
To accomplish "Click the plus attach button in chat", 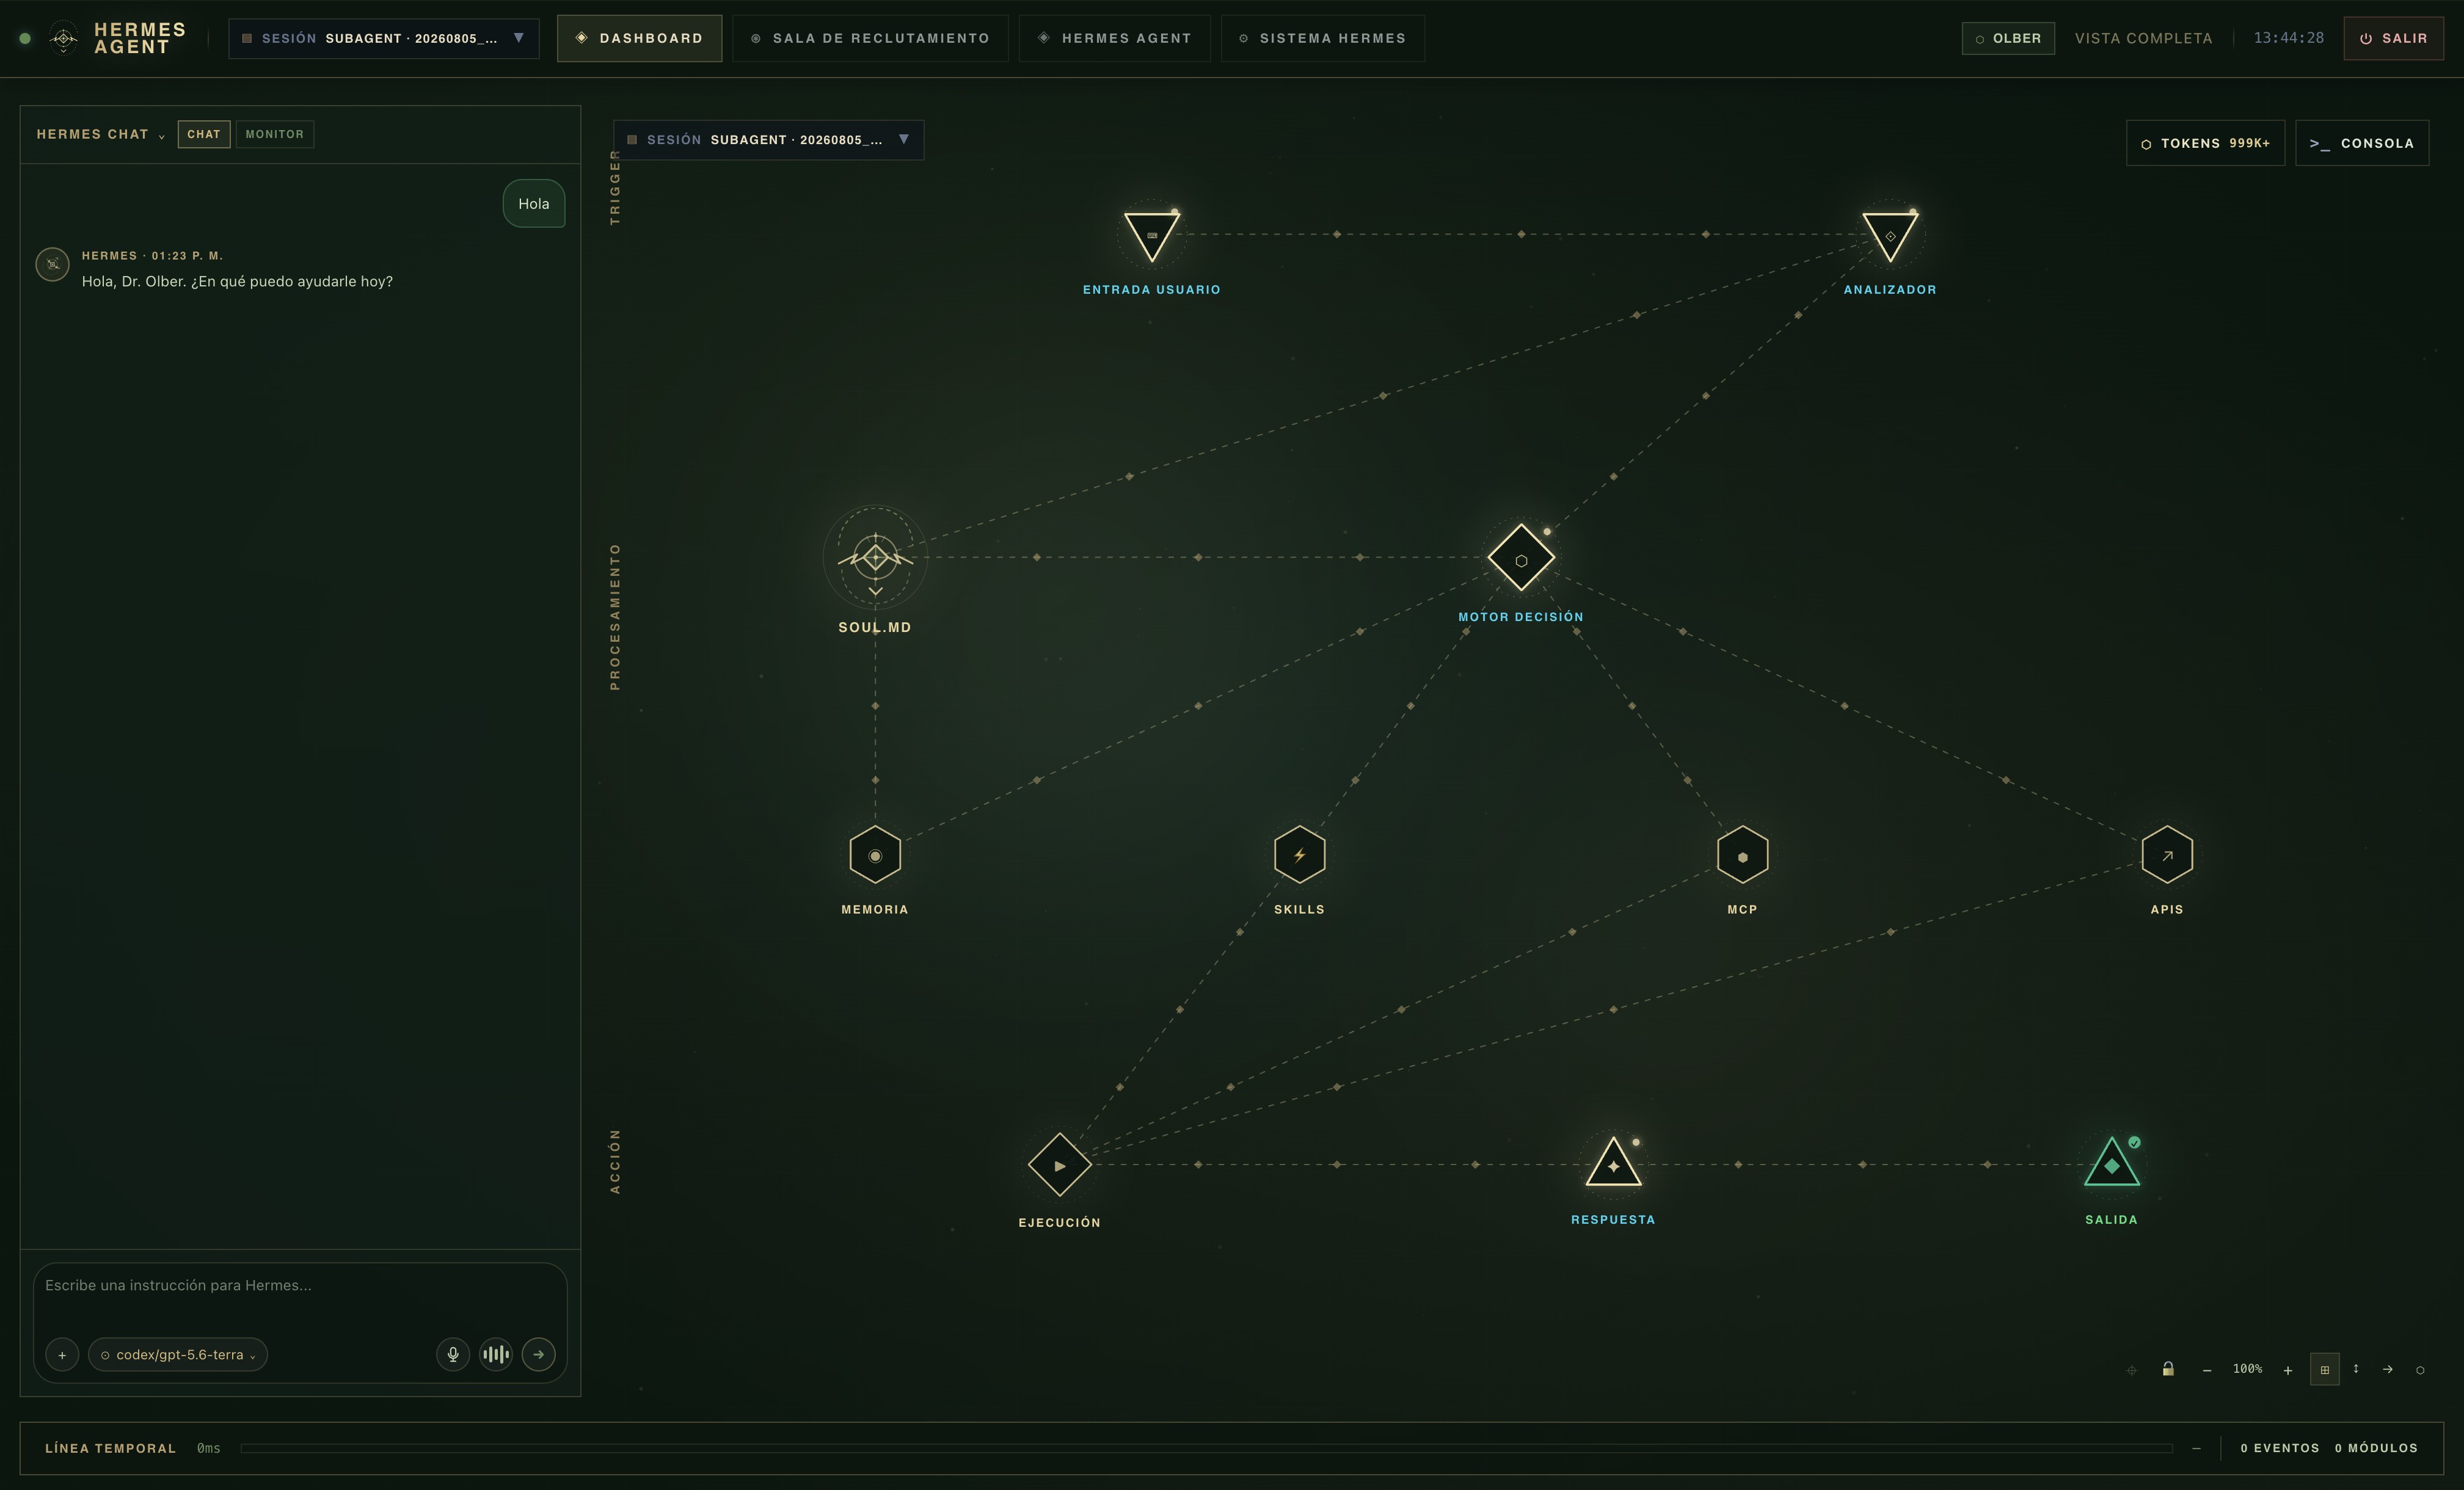I will point(62,1354).
